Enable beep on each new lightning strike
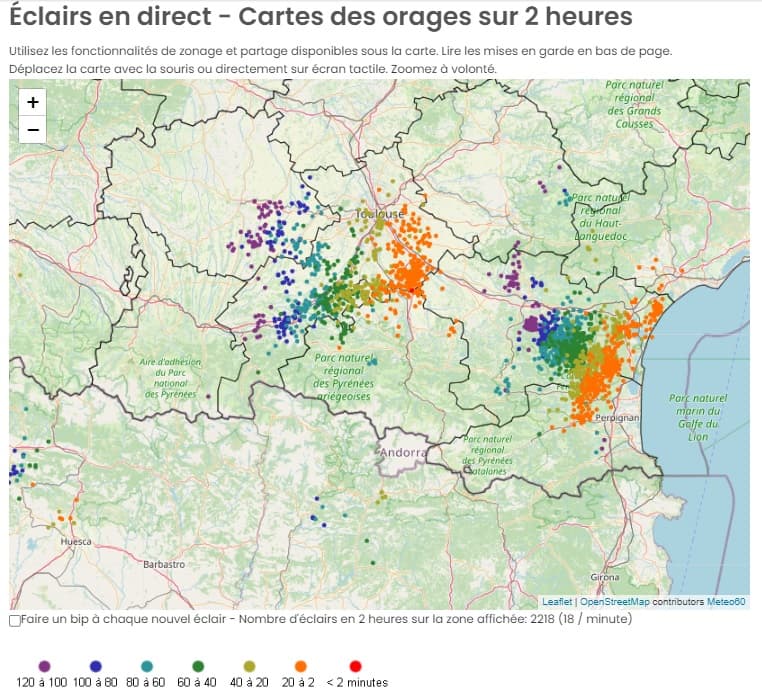This screenshot has width=762, height=696. point(14,621)
